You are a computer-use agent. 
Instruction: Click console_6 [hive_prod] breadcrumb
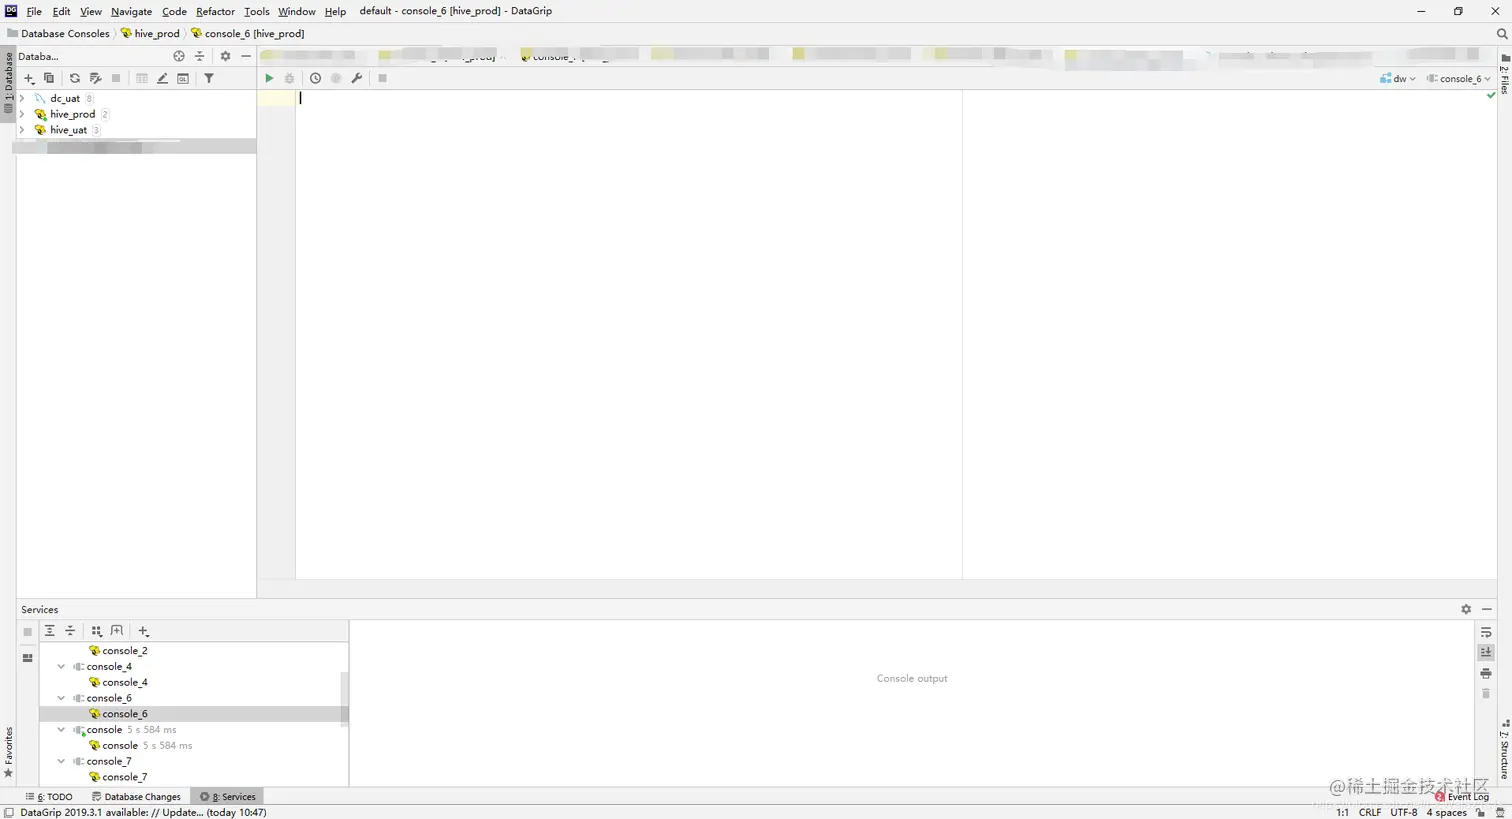coord(247,33)
